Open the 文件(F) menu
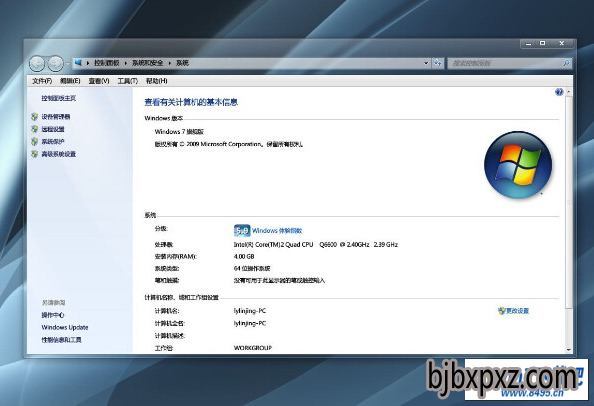 (42, 81)
